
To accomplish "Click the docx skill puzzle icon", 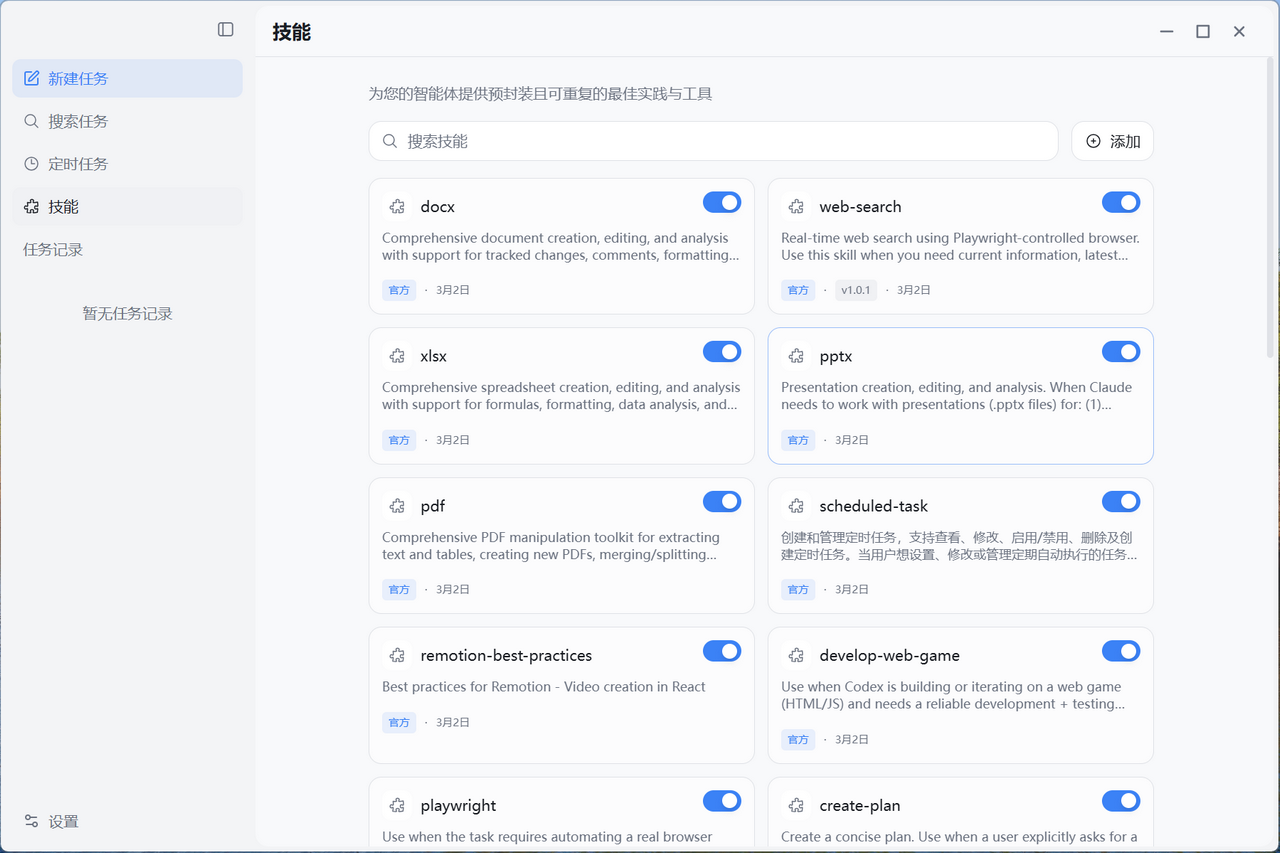I will pyautogui.click(x=397, y=207).
